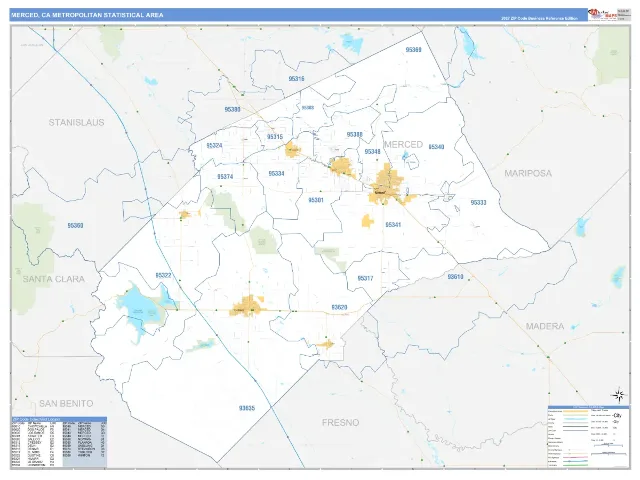Select ZIP code label 95324
This screenshot has width=640, height=480.
pos(214,145)
